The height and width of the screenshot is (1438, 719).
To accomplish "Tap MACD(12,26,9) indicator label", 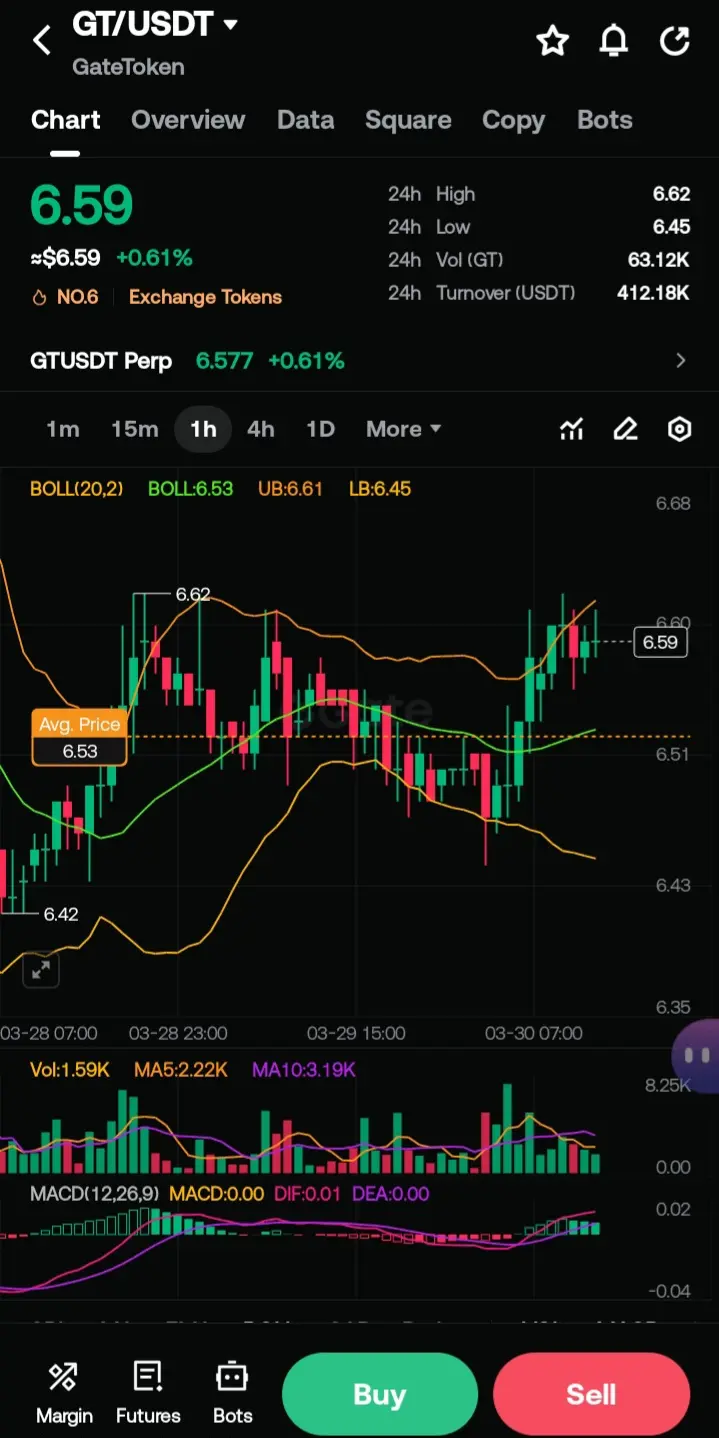I will [x=95, y=1194].
